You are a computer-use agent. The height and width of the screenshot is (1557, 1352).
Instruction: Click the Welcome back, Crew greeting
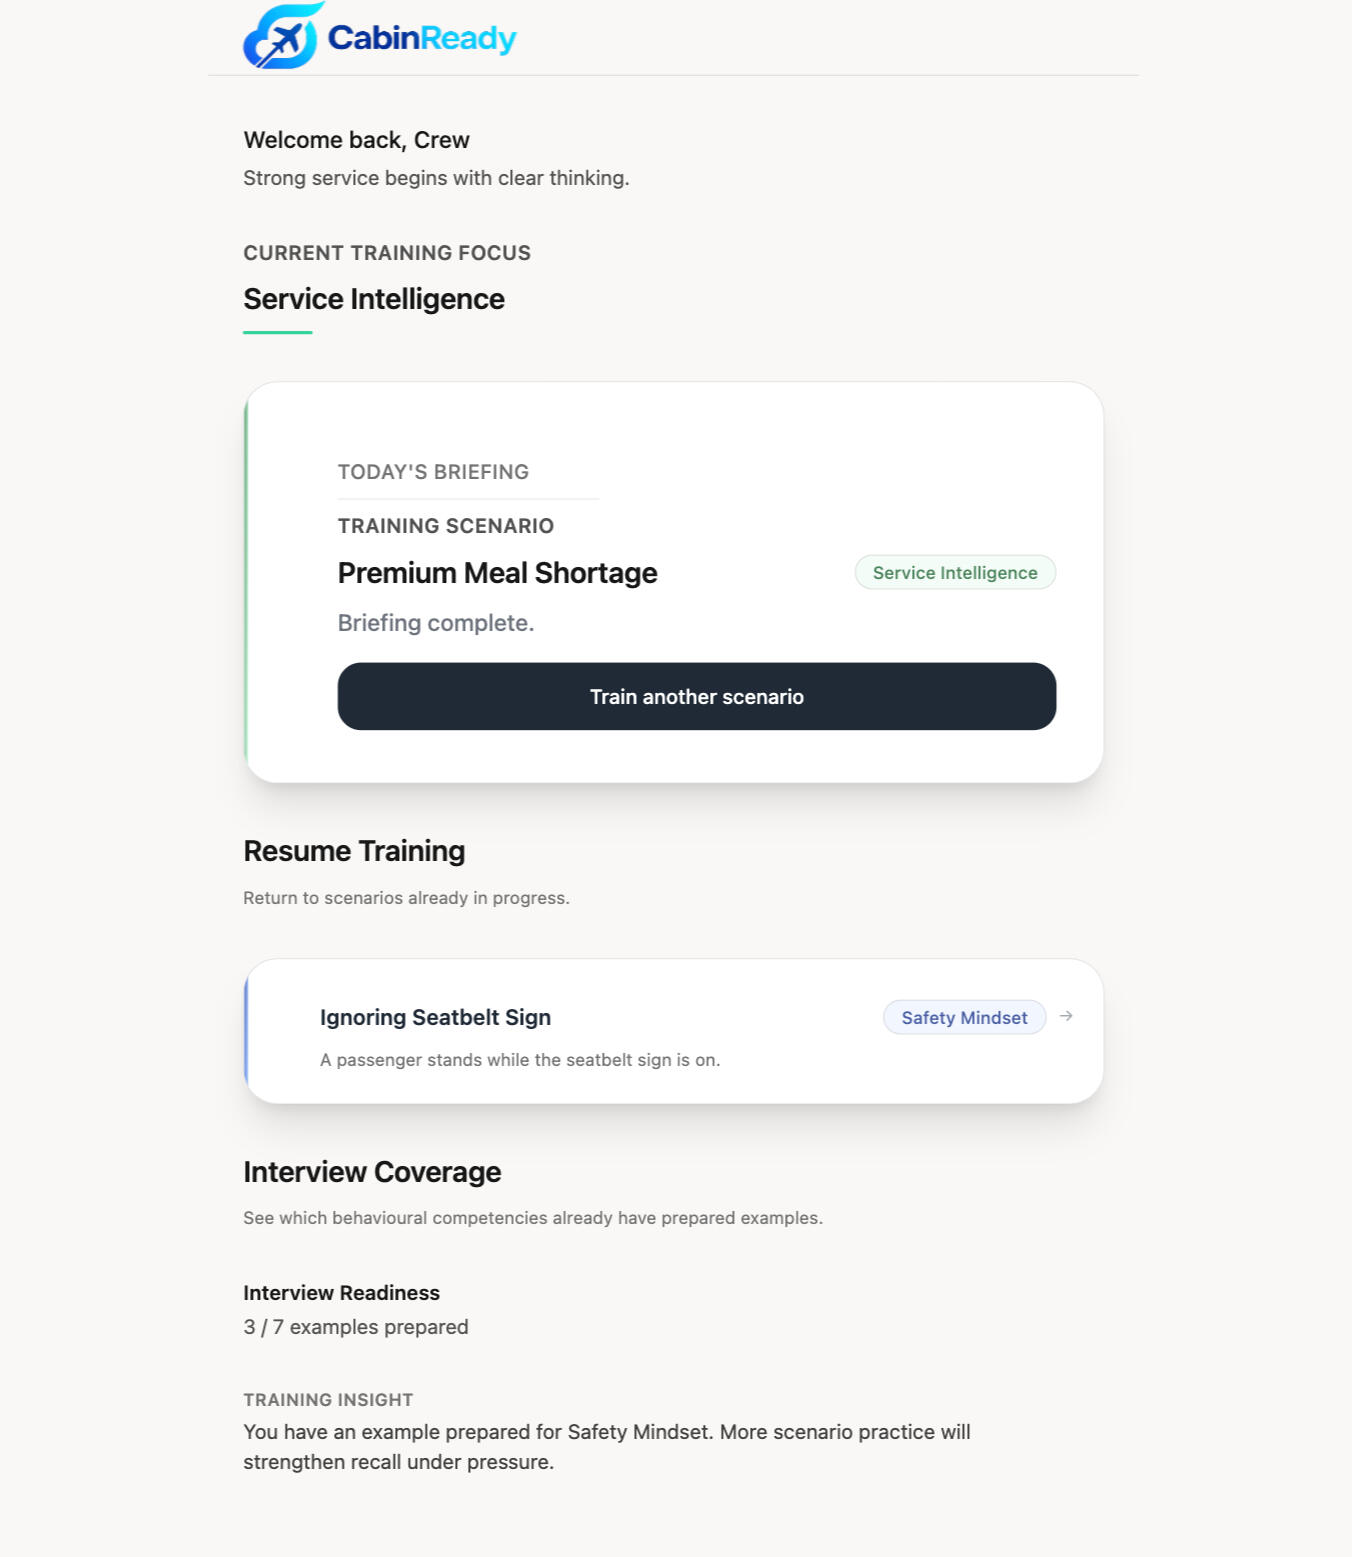(356, 140)
